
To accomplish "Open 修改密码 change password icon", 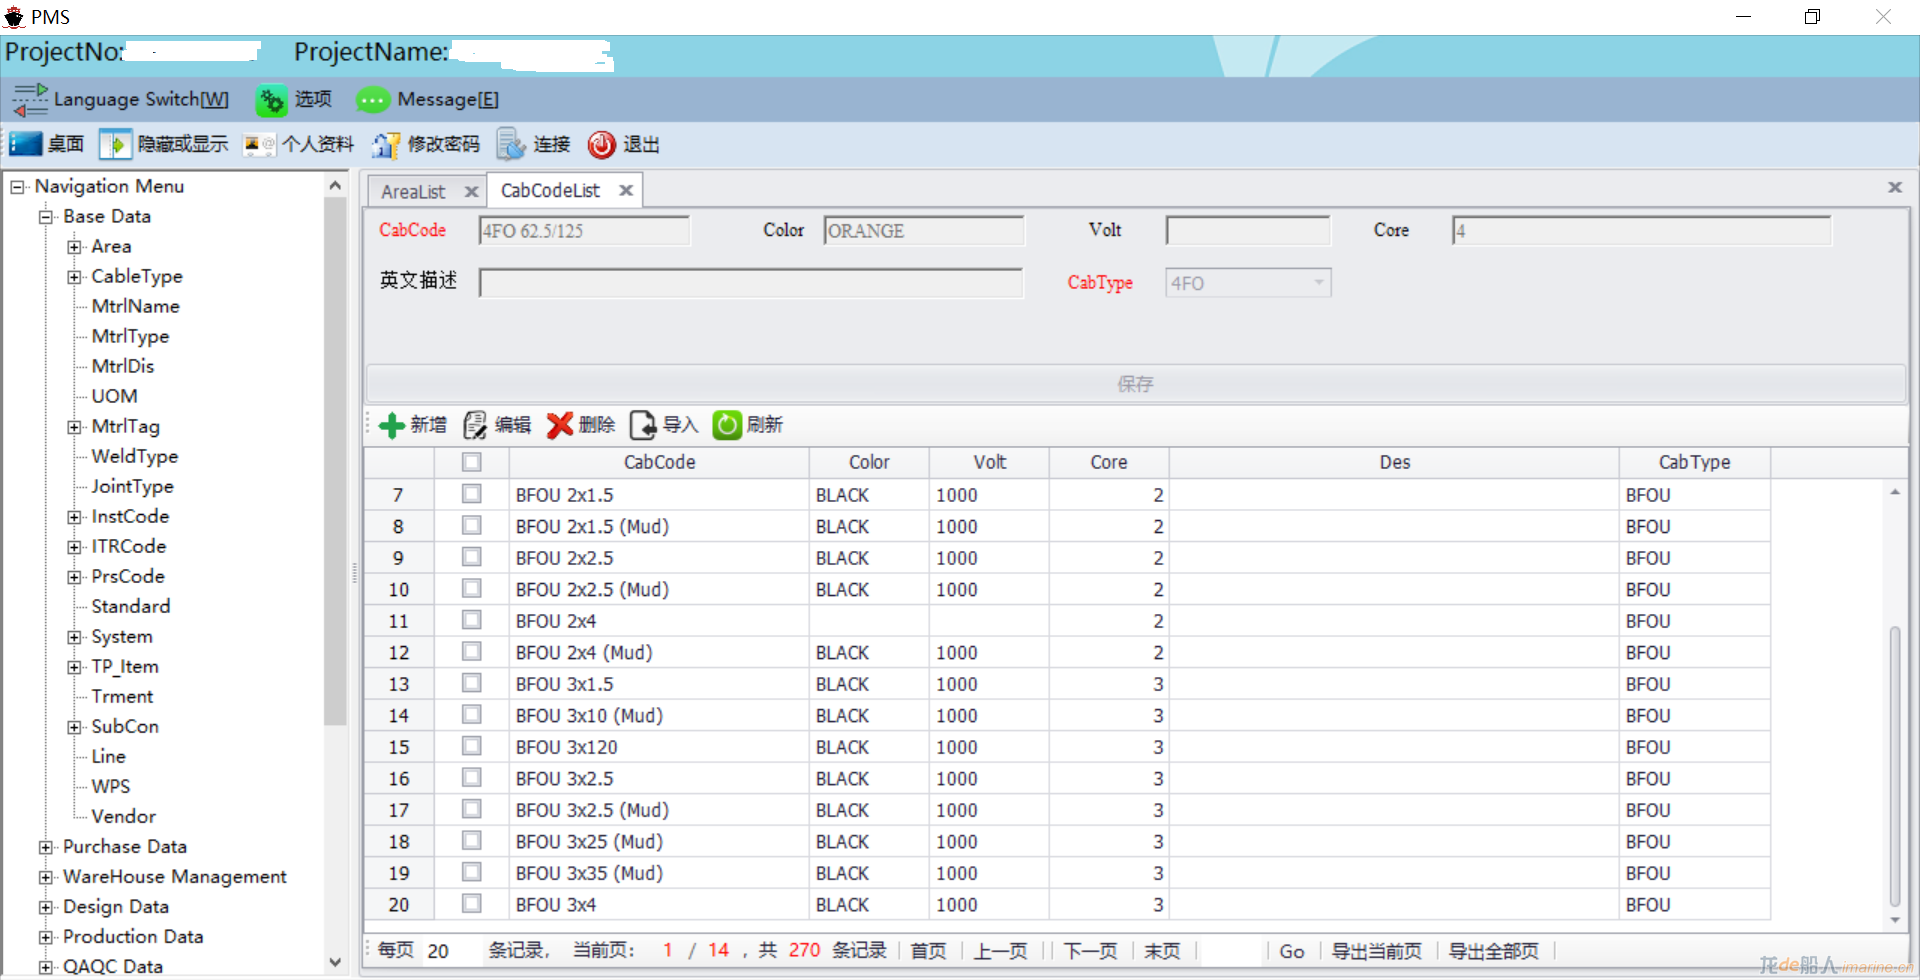I will click(x=386, y=145).
